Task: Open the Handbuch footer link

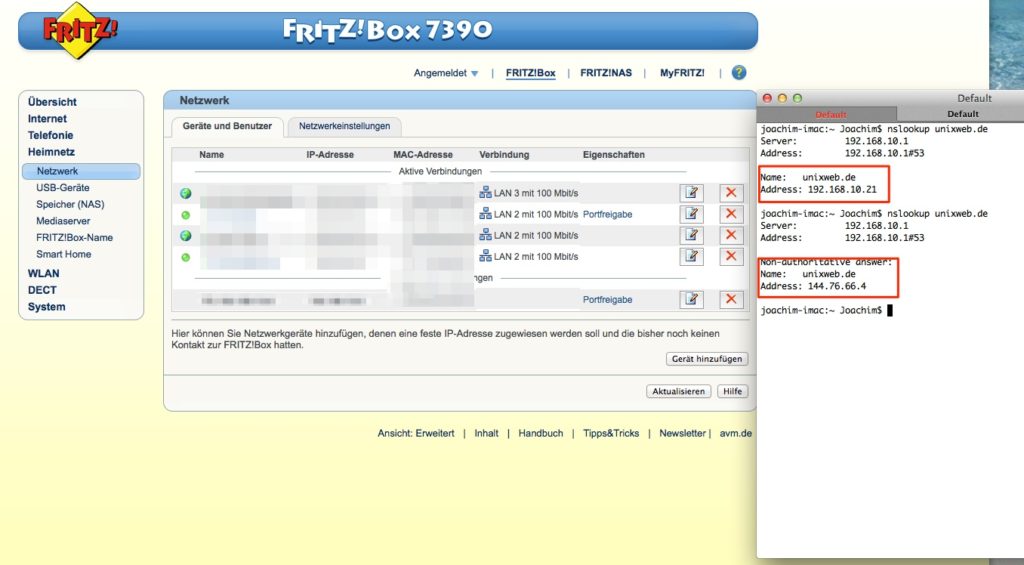Action: pos(541,433)
